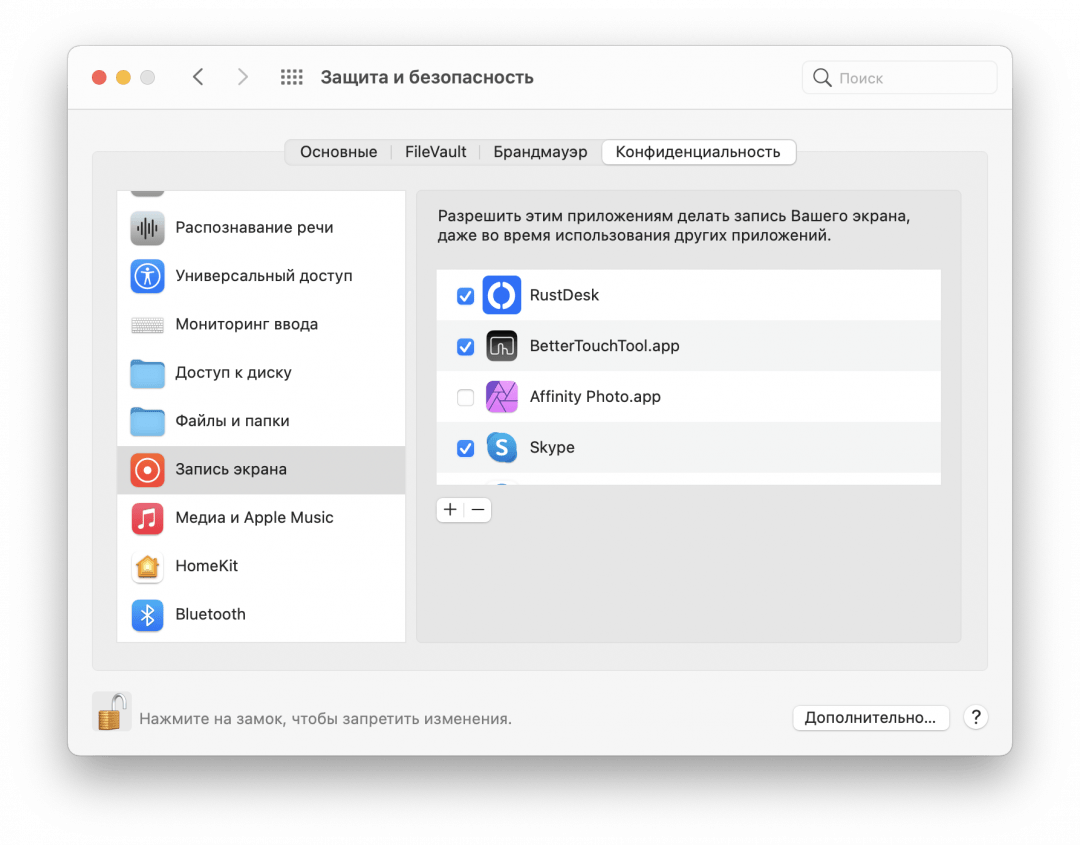Switch to the Брандмауэр tab
The height and width of the screenshot is (845, 1080).
point(540,152)
